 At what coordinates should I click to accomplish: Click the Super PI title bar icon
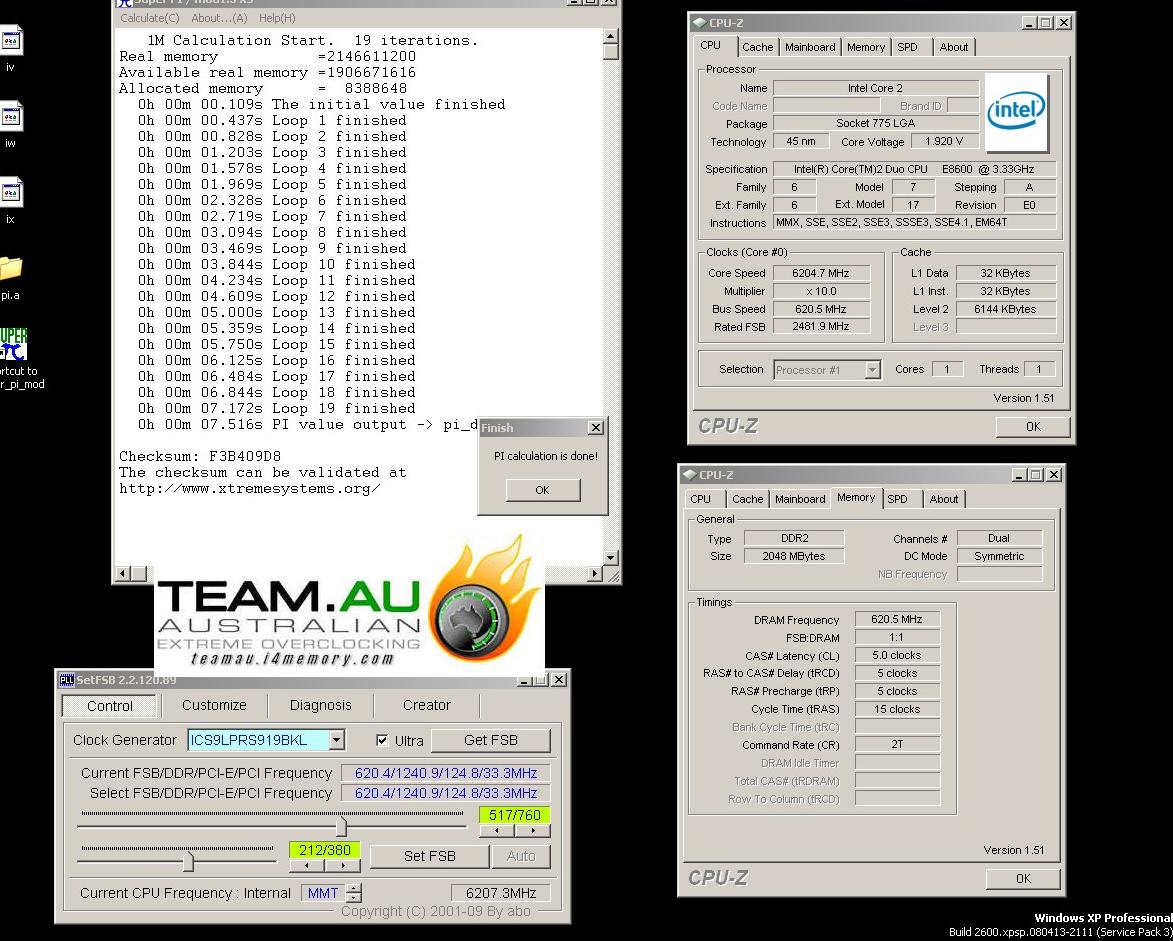coord(124,2)
